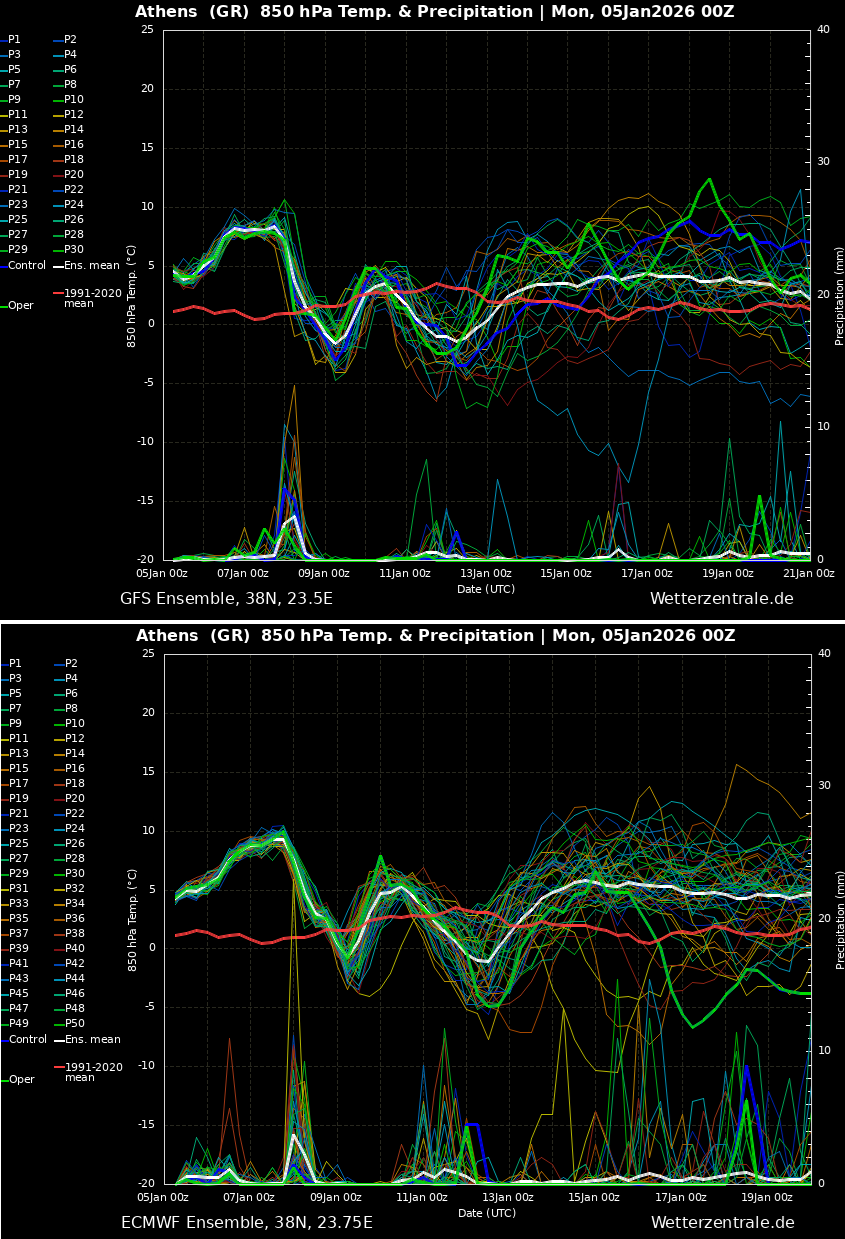Image resolution: width=845 pixels, height=1239 pixels.
Task: Open Wetterzentrale.de link under the ECMWF chart
Action: (x=722, y=1223)
